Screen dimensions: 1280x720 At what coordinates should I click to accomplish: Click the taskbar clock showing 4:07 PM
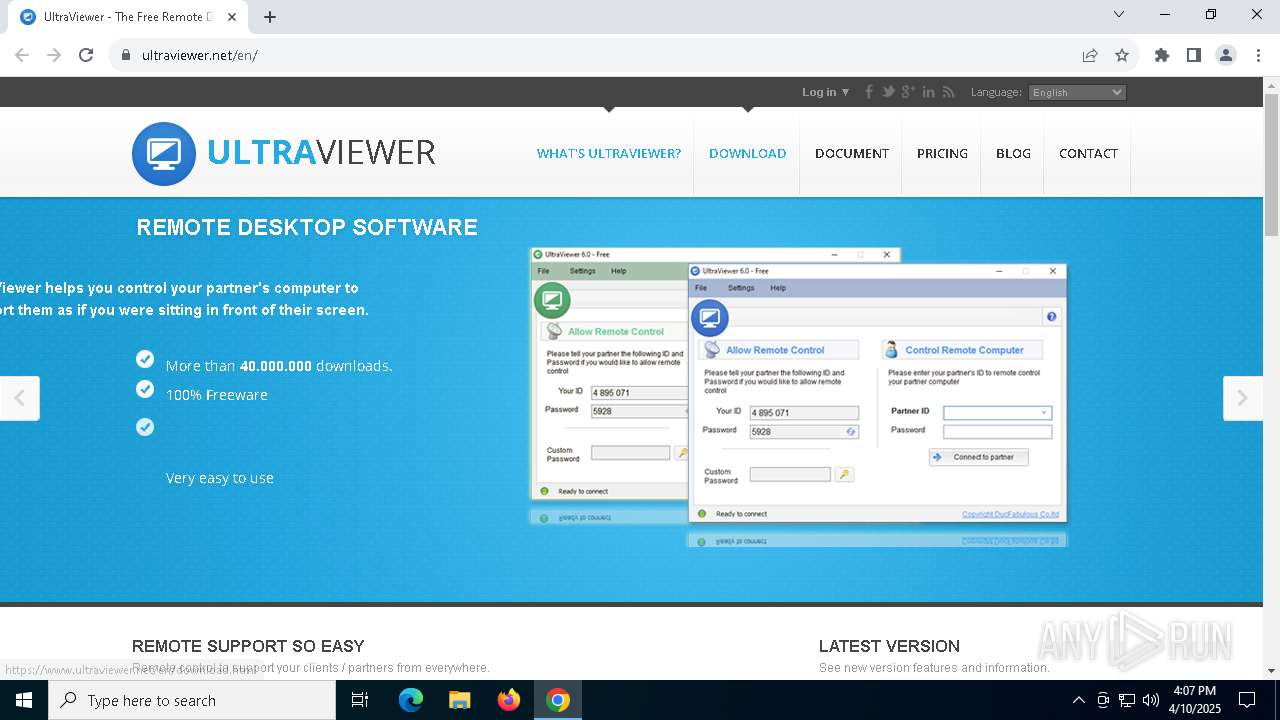click(x=1194, y=700)
